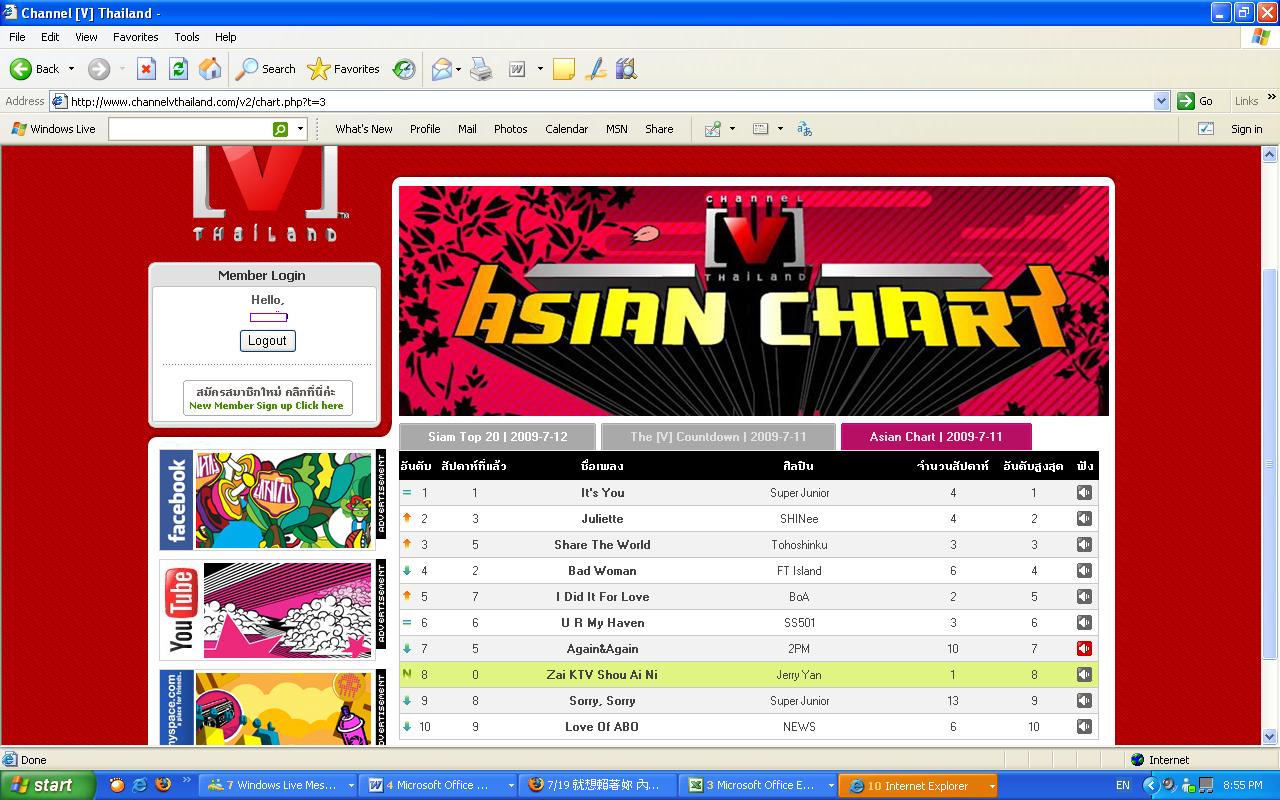This screenshot has width=1280, height=800.
Task: Click Calendar in Windows Live toolbar
Action: (566, 129)
